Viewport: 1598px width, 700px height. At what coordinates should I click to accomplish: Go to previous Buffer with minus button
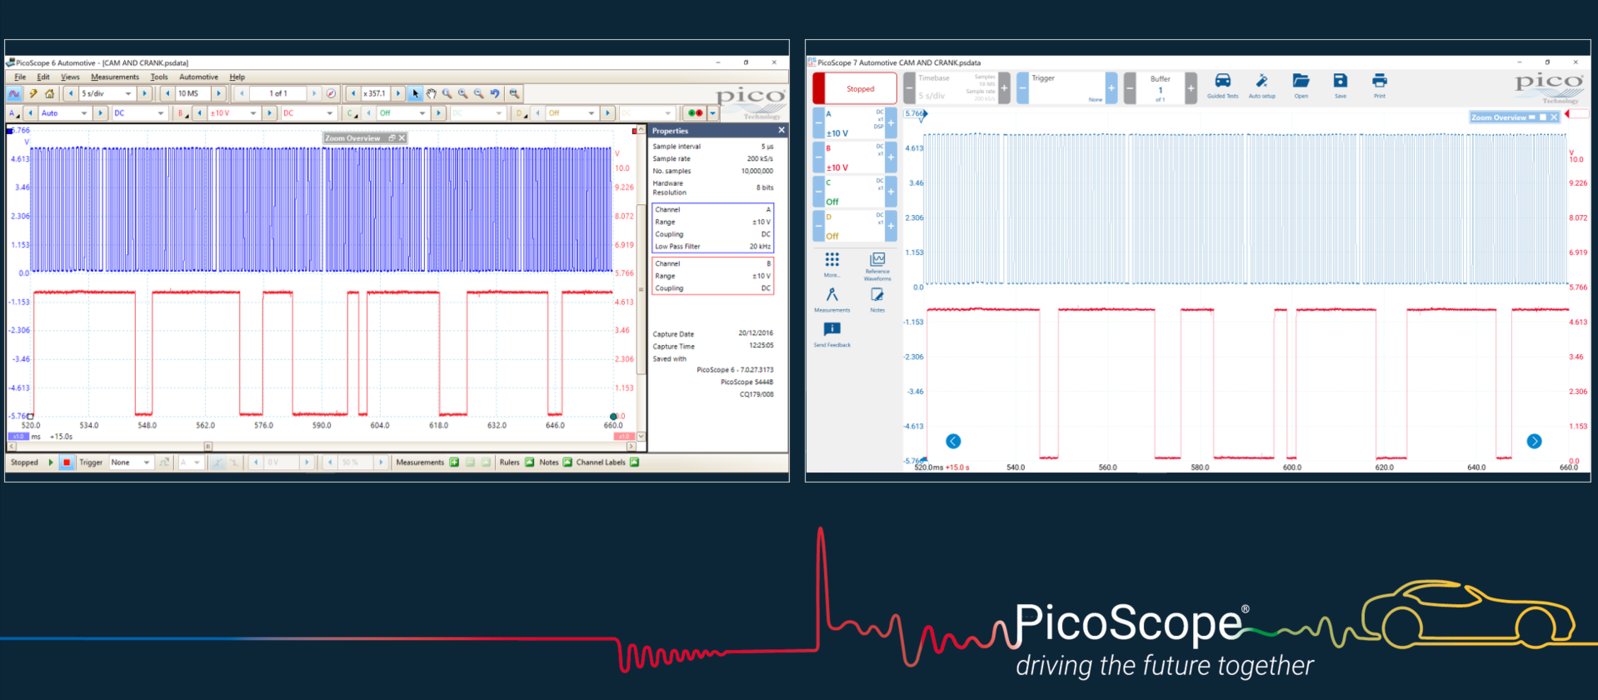1130,89
